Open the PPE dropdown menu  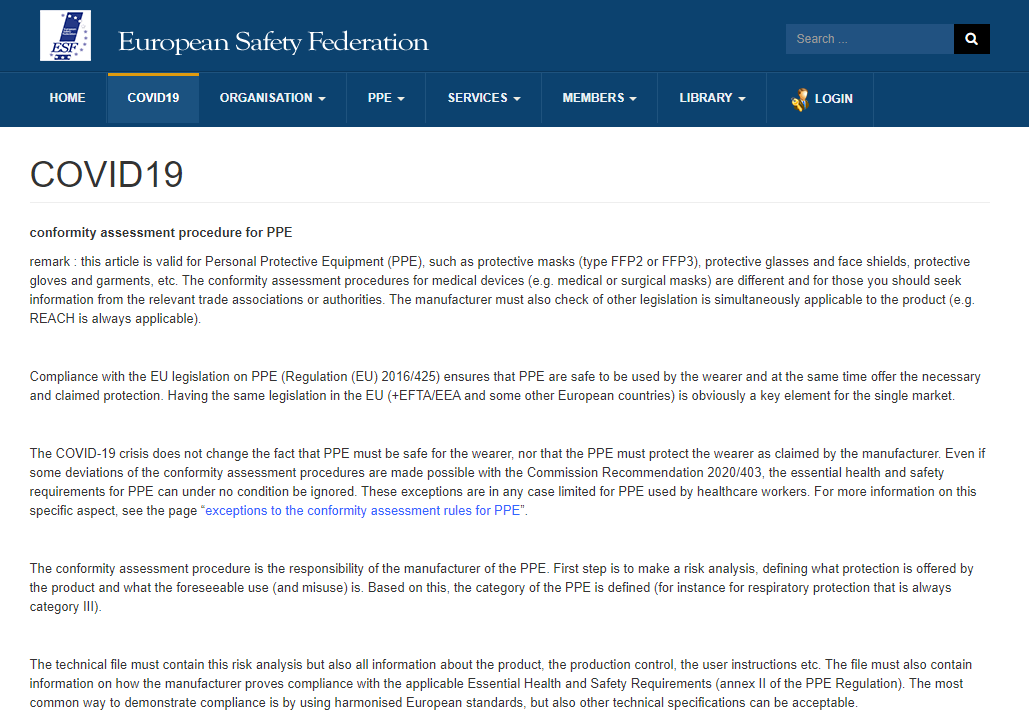386,98
